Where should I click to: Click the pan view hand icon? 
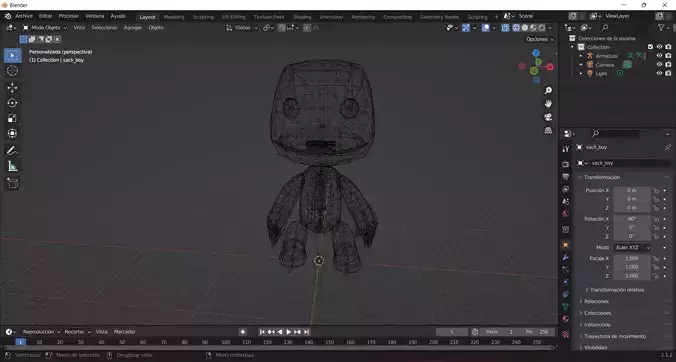(548, 103)
